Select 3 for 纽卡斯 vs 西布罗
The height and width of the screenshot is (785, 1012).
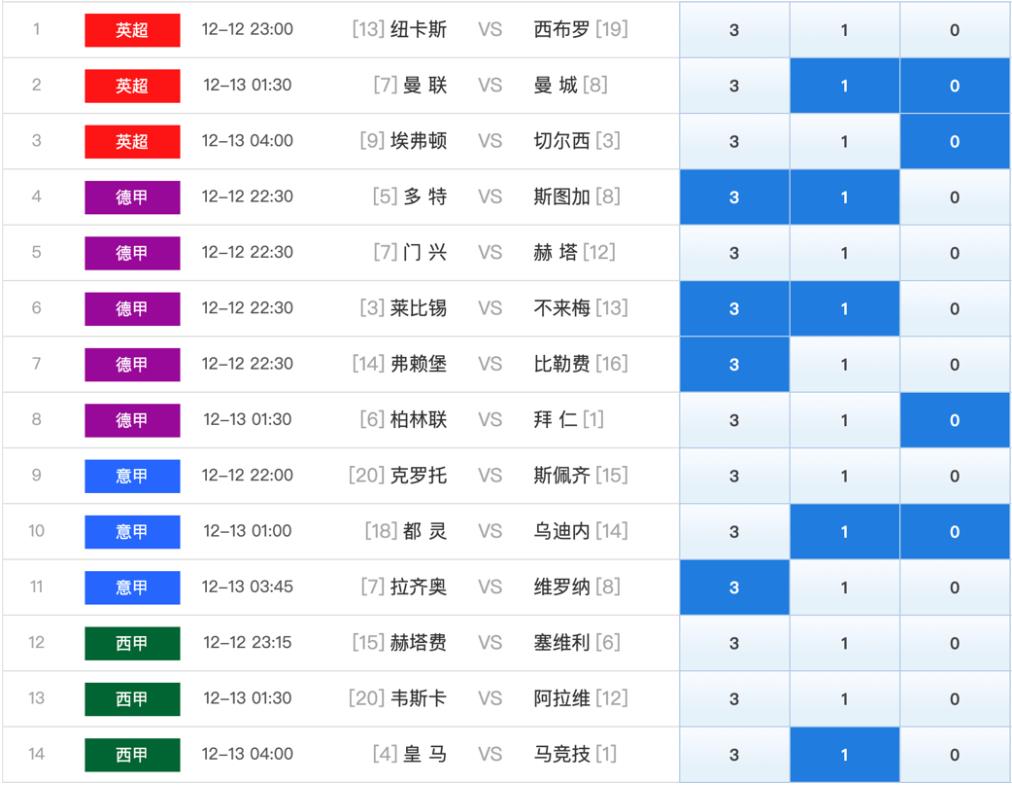pyautogui.click(x=734, y=30)
